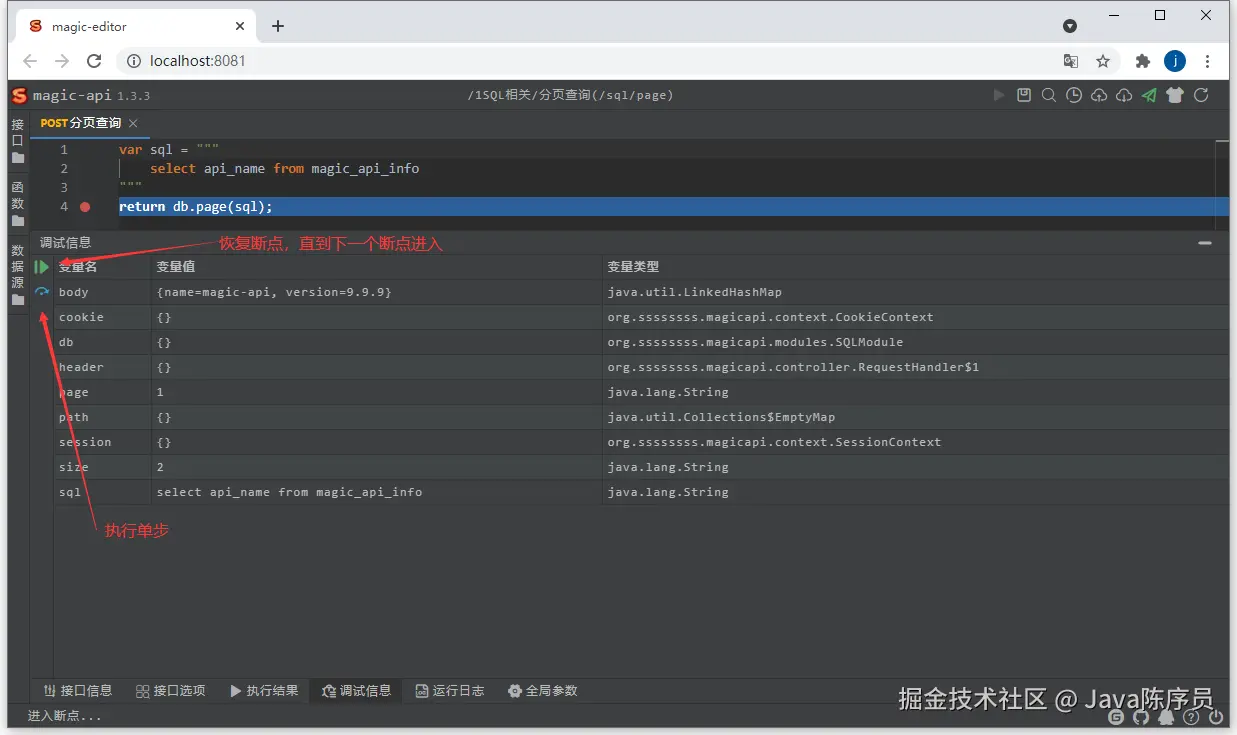The image size is (1237, 735).
Task: Switch to the 执行结果 tab
Action: pos(264,691)
